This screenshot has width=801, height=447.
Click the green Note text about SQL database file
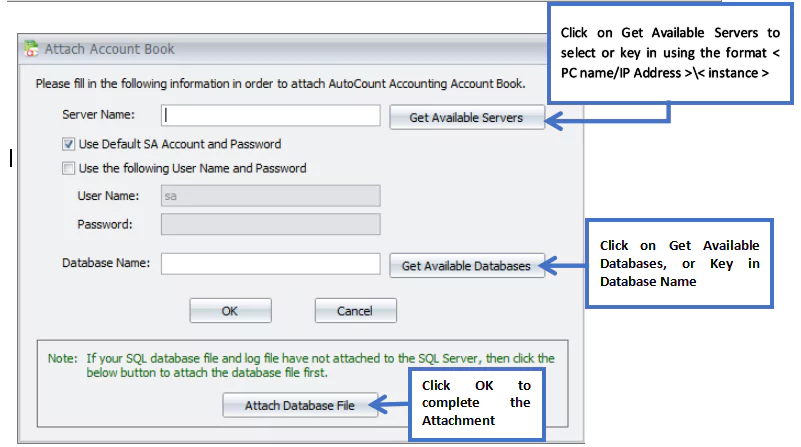pyautogui.click(x=301, y=365)
